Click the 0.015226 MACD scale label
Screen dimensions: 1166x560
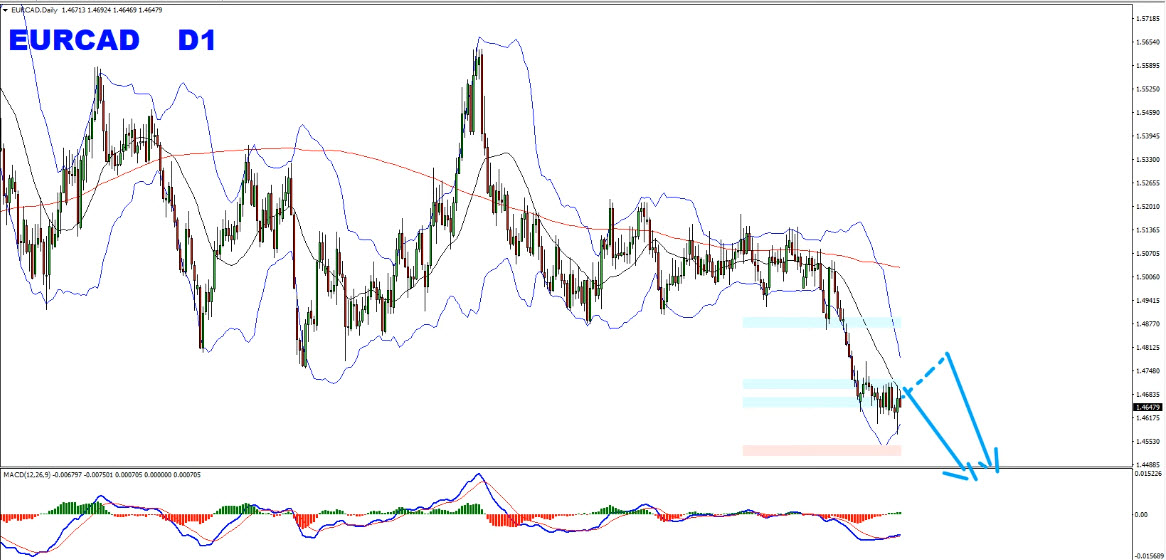[1147, 474]
